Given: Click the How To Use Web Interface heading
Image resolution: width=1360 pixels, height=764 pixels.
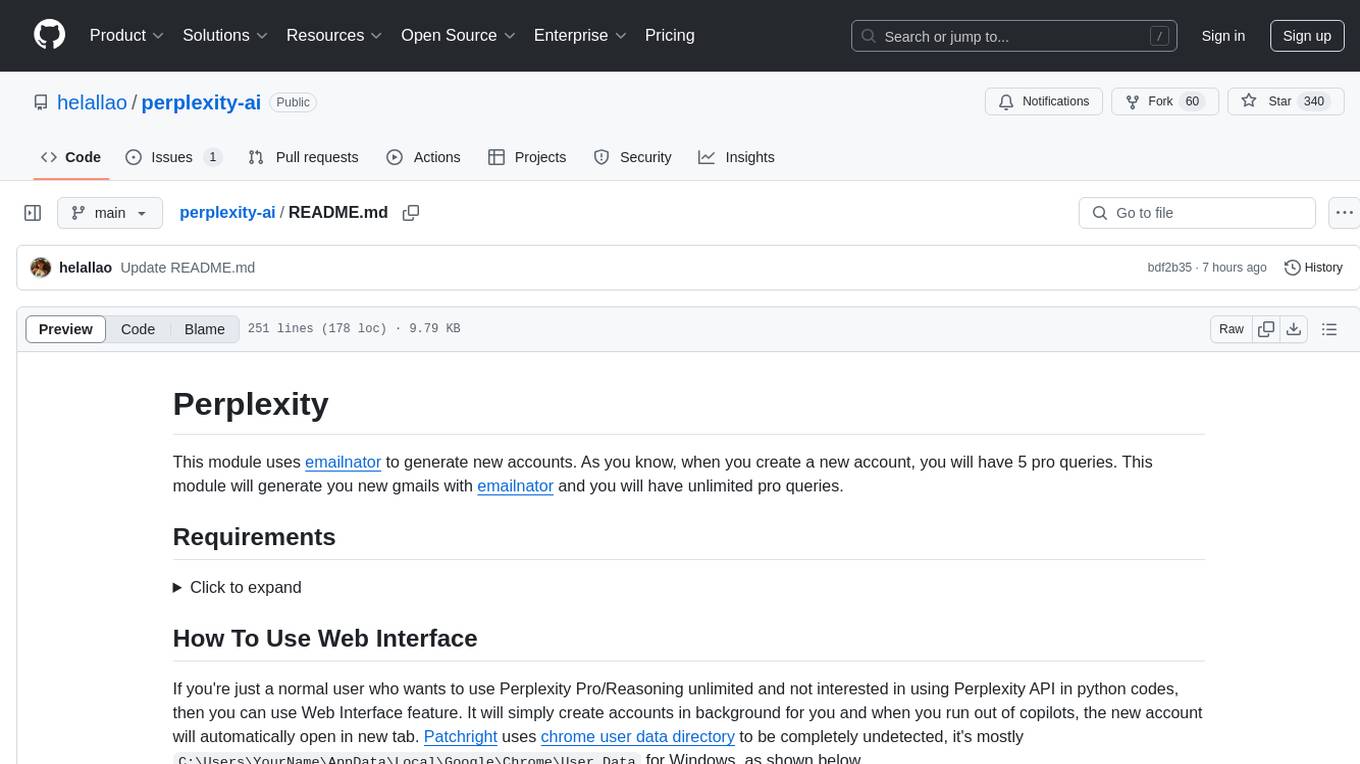Looking at the screenshot, I should (325, 638).
